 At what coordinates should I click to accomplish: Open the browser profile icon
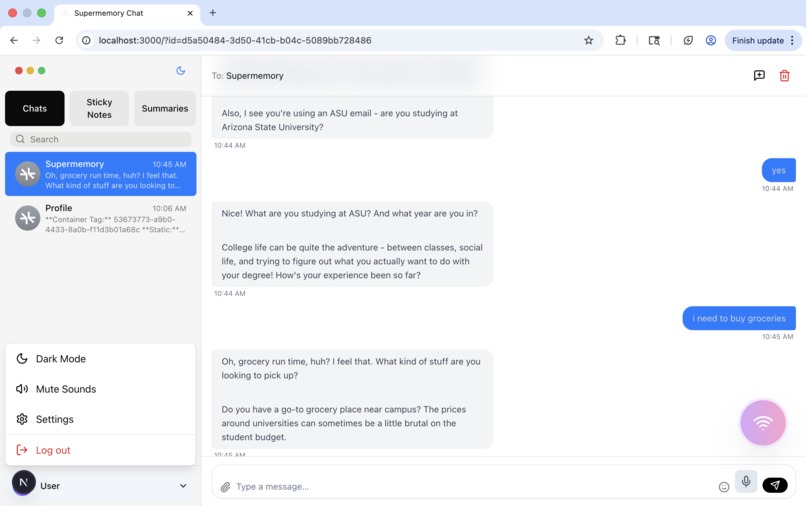pos(711,40)
